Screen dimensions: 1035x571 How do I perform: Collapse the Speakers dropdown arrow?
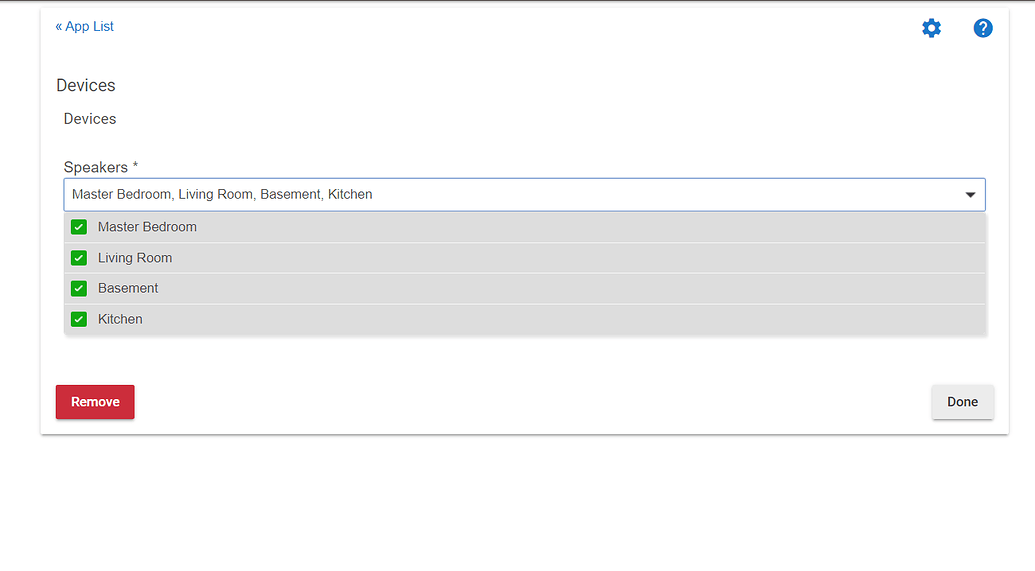pos(970,195)
